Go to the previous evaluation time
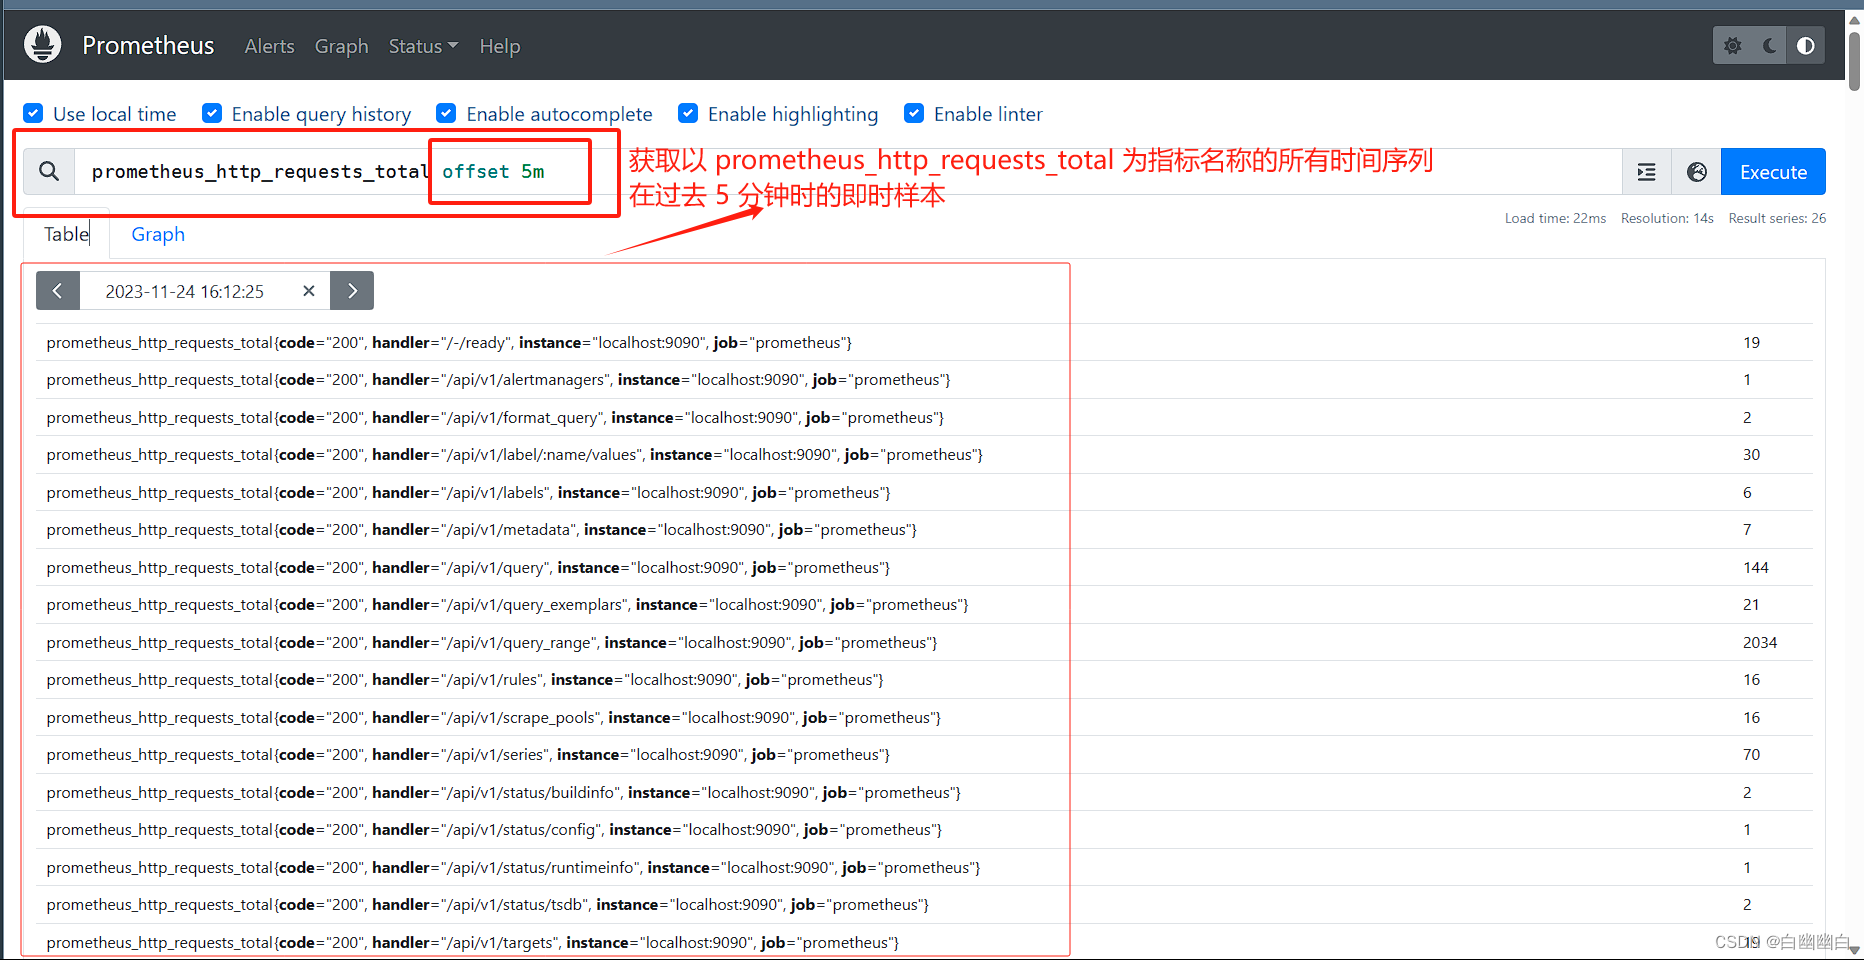 click(58, 291)
